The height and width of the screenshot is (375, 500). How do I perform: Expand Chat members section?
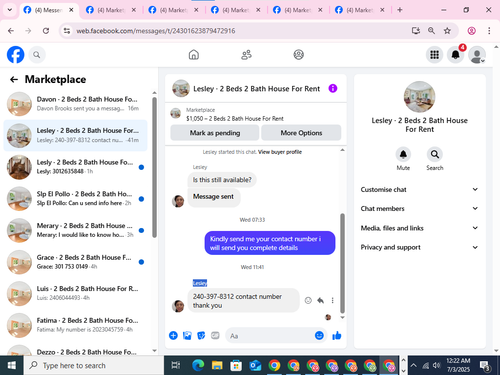419,208
